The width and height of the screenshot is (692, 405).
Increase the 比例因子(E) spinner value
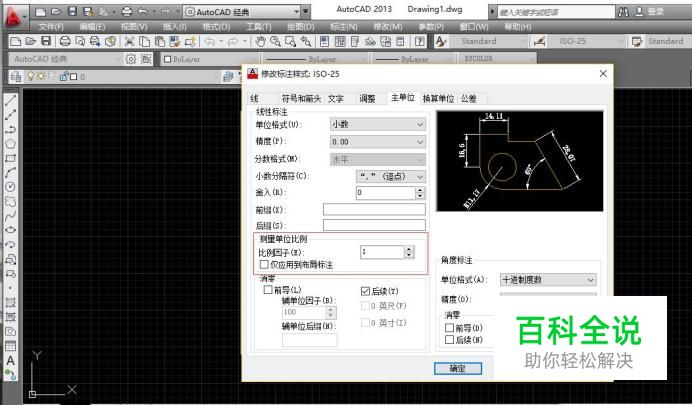(409, 249)
